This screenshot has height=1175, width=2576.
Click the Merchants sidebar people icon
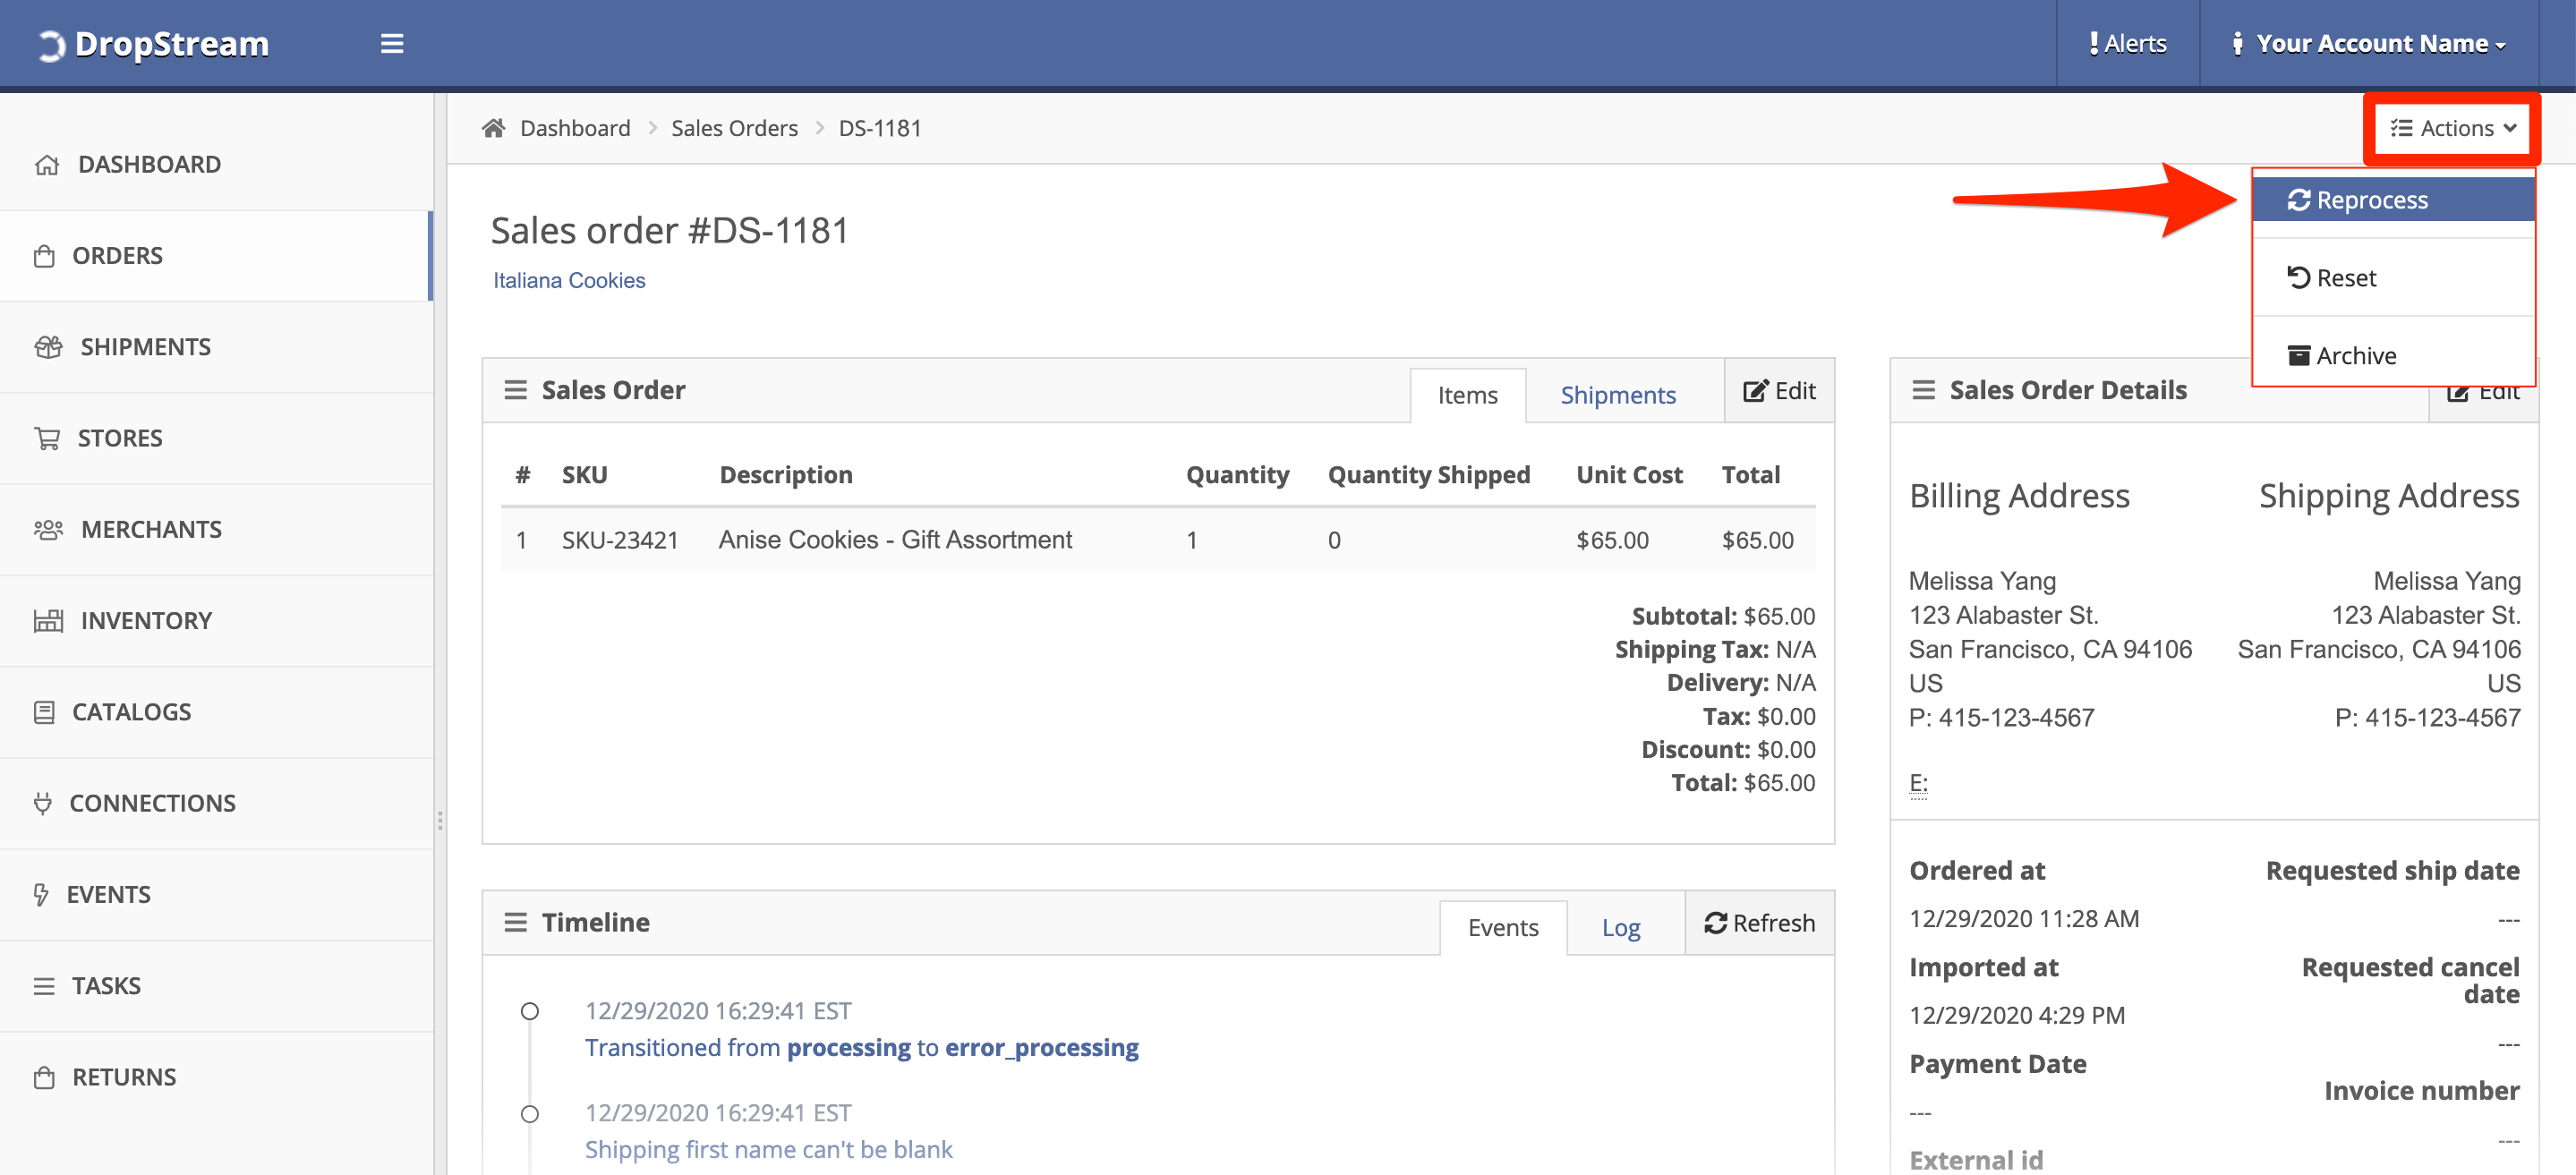click(48, 530)
